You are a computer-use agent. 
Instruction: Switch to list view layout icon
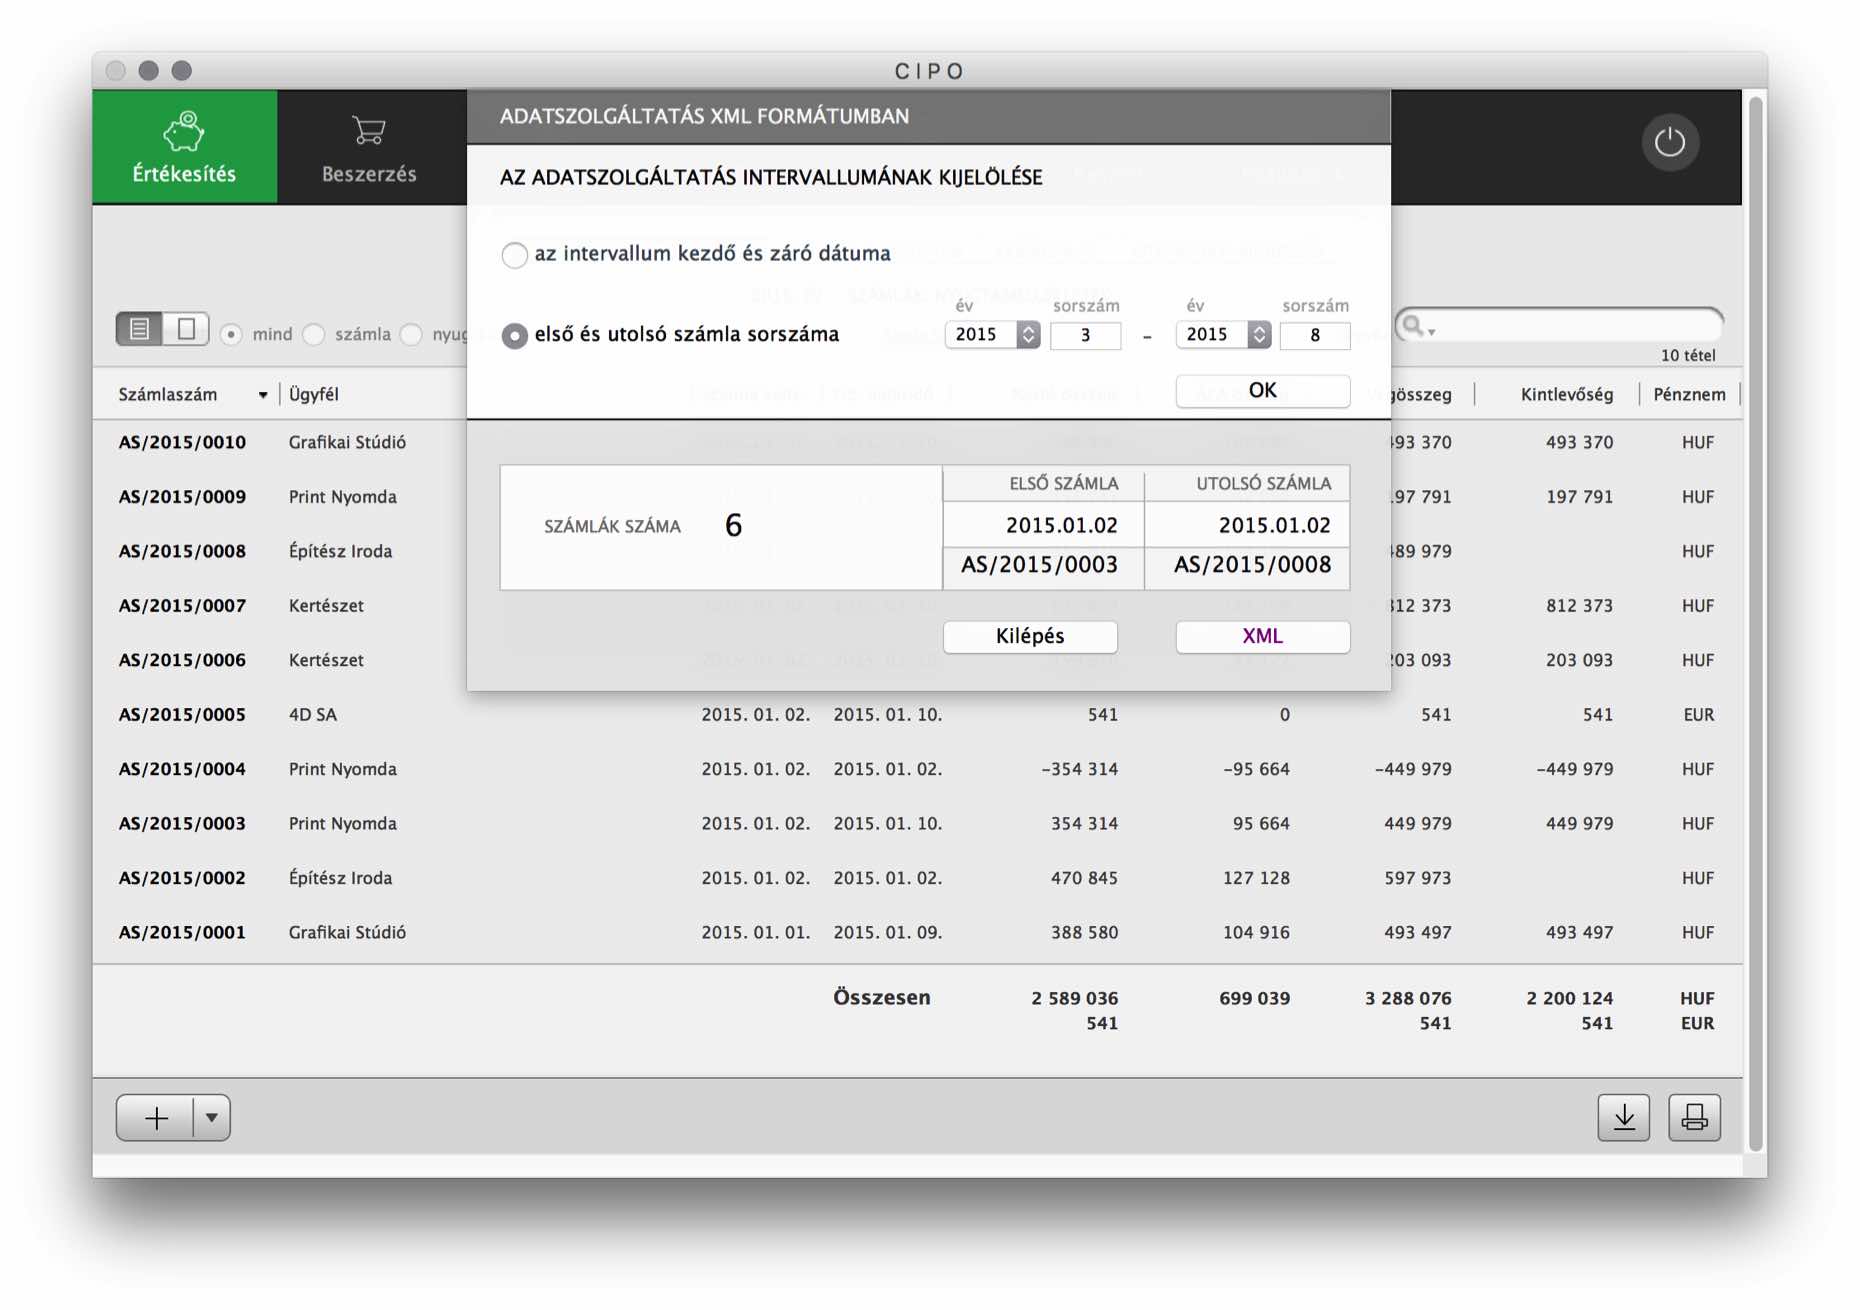tap(140, 329)
